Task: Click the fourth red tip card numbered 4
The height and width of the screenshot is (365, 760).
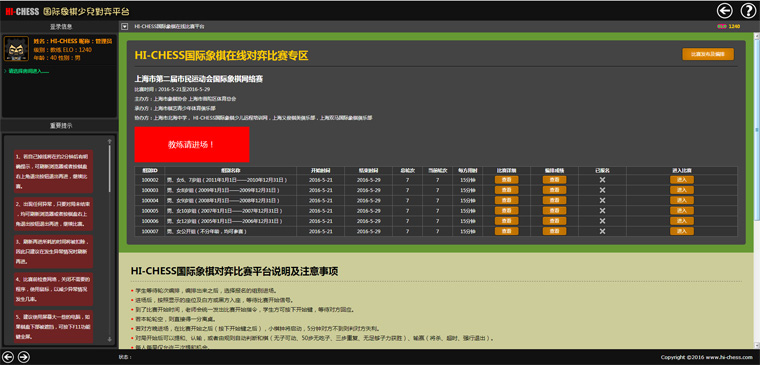Action: click(x=53, y=289)
